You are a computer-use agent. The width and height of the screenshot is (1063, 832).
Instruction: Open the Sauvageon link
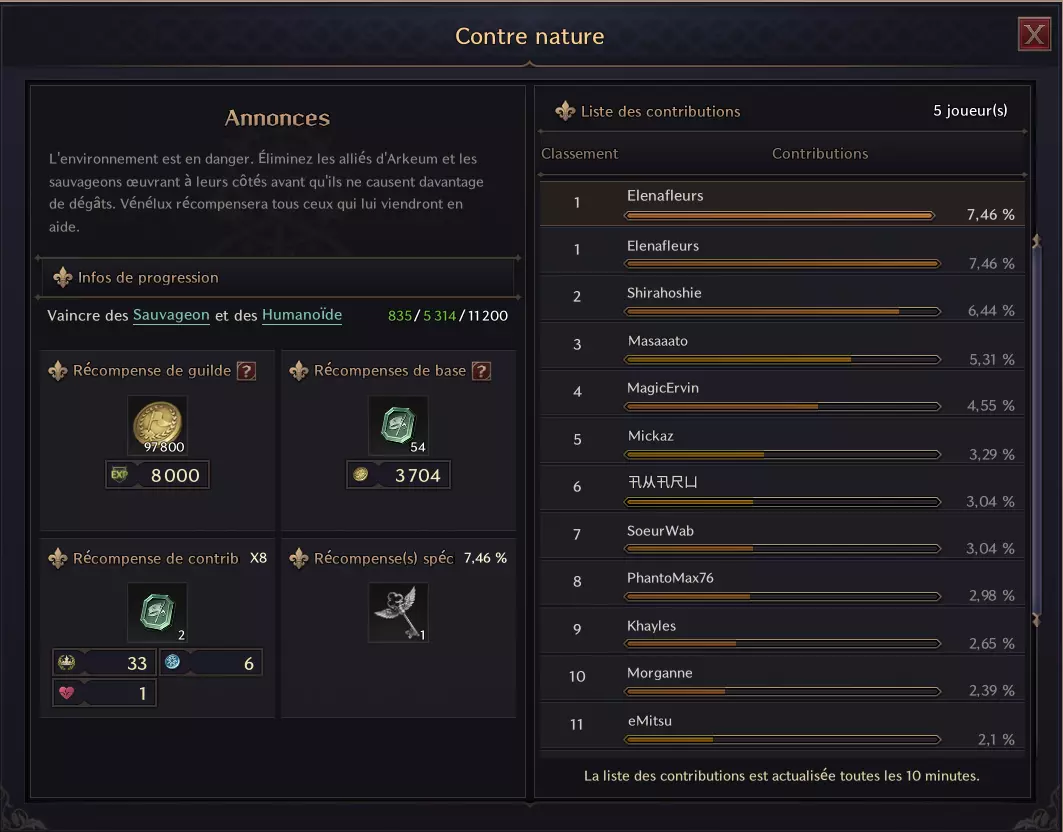[x=171, y=315]
